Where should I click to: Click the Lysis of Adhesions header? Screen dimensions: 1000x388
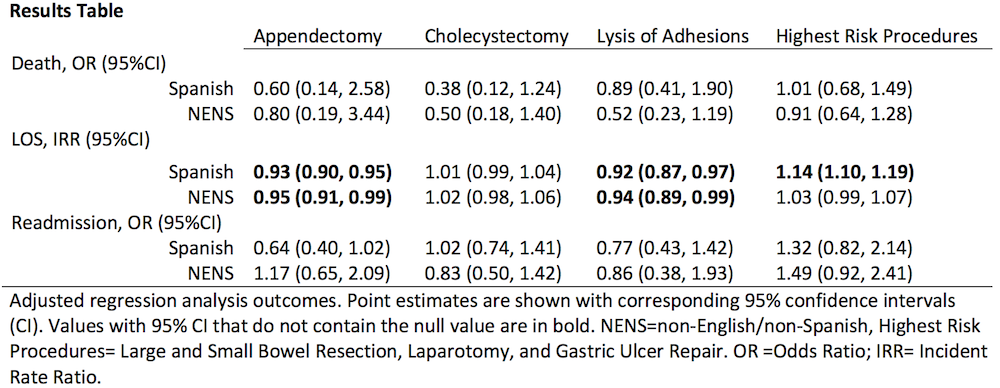coord(673,36)
